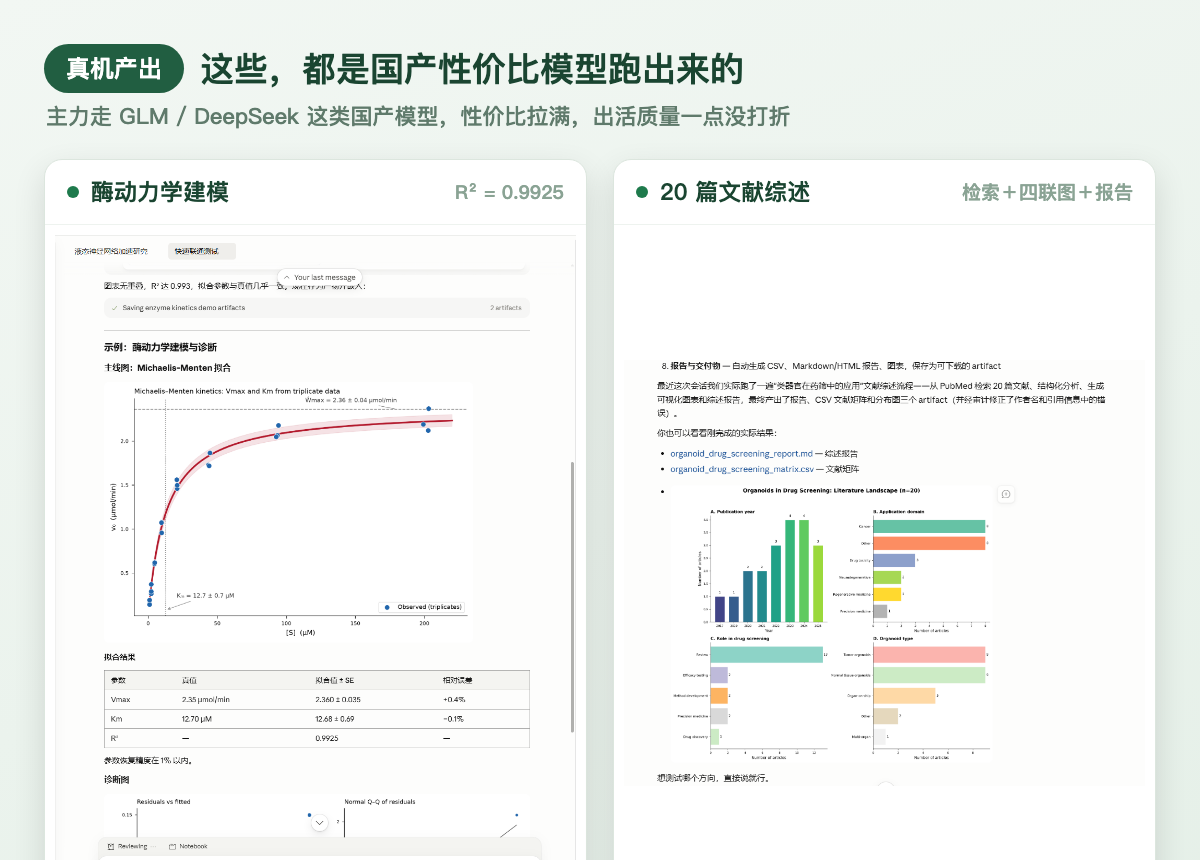Click the 真机产出 green badge

coord(114,69)
